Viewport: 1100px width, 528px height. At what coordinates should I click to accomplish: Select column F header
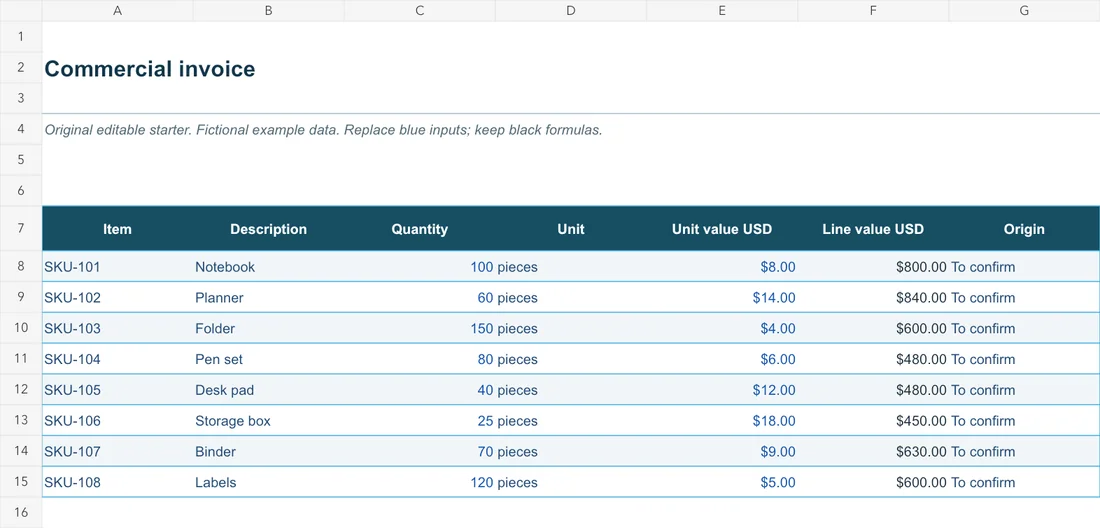(x=873, y=11)
